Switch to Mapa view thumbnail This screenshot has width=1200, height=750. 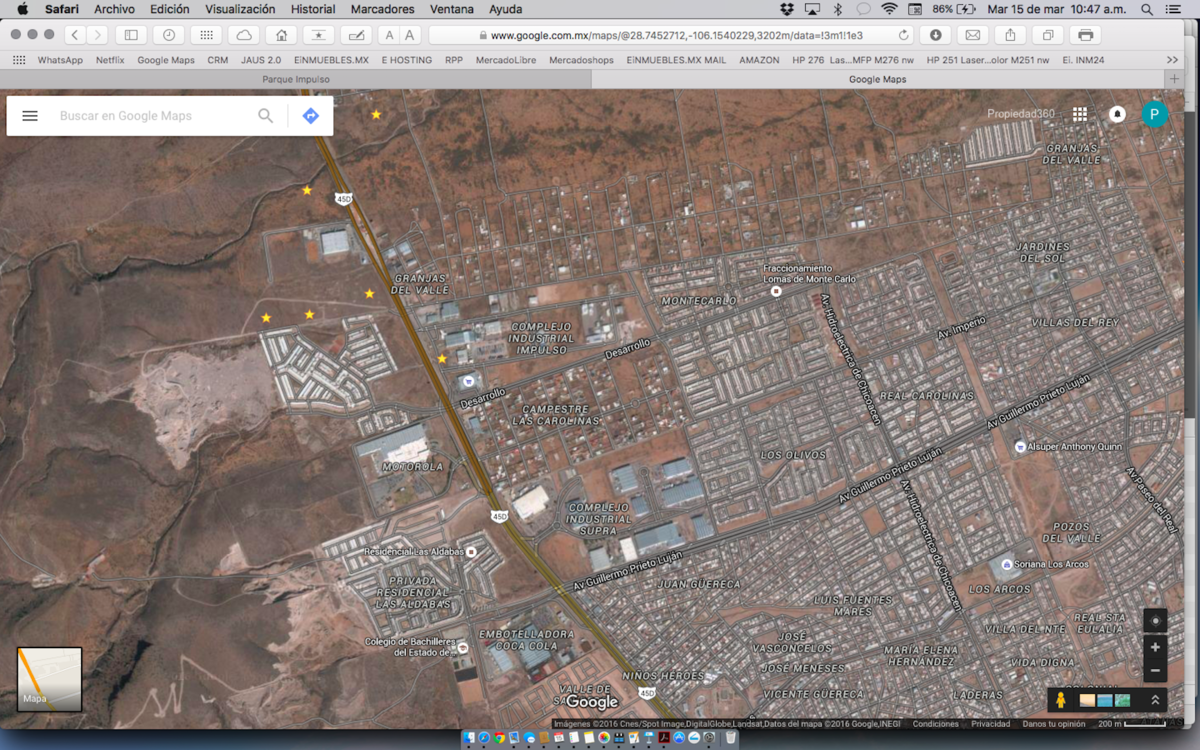pos(49,679)
